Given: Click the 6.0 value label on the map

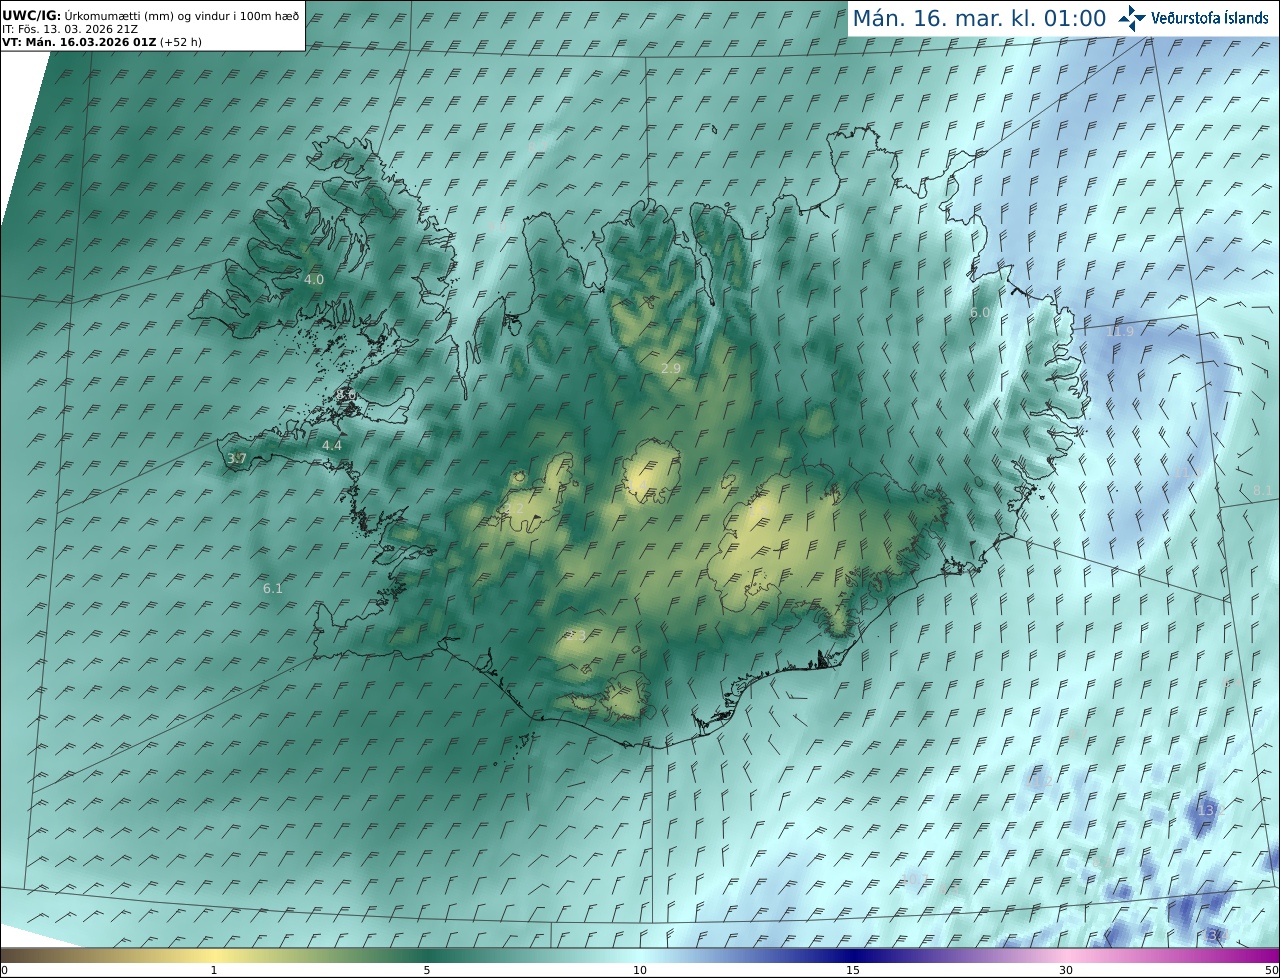Looking at the screenshot, I should click(x=980, y=313).
